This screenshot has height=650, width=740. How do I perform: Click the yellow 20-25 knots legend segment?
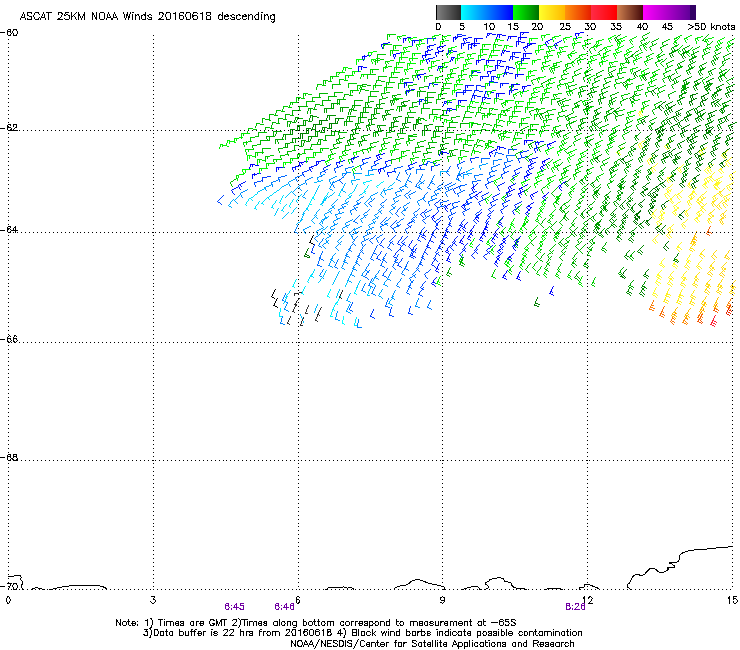click(552, 12)
